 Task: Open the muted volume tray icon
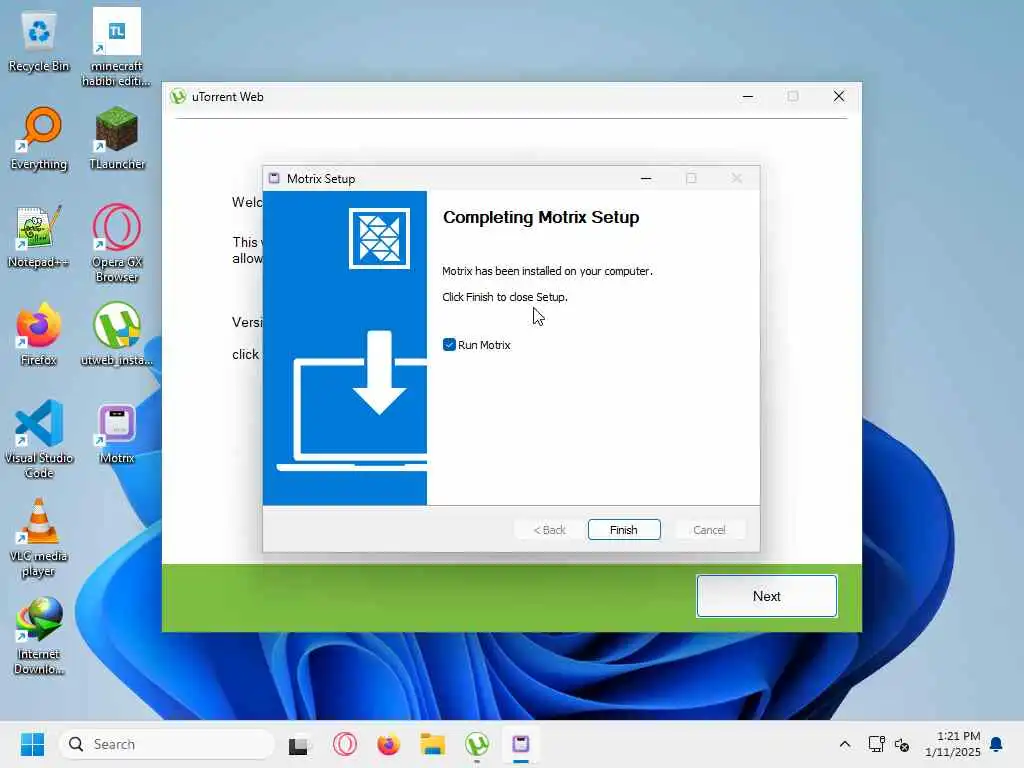[902, 744]
